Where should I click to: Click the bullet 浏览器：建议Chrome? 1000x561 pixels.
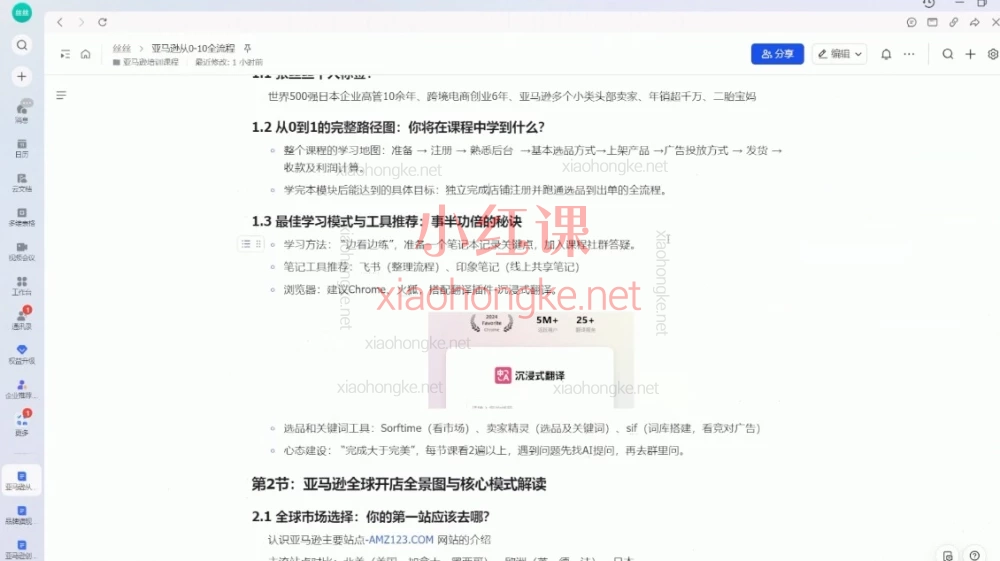point(420,289)
